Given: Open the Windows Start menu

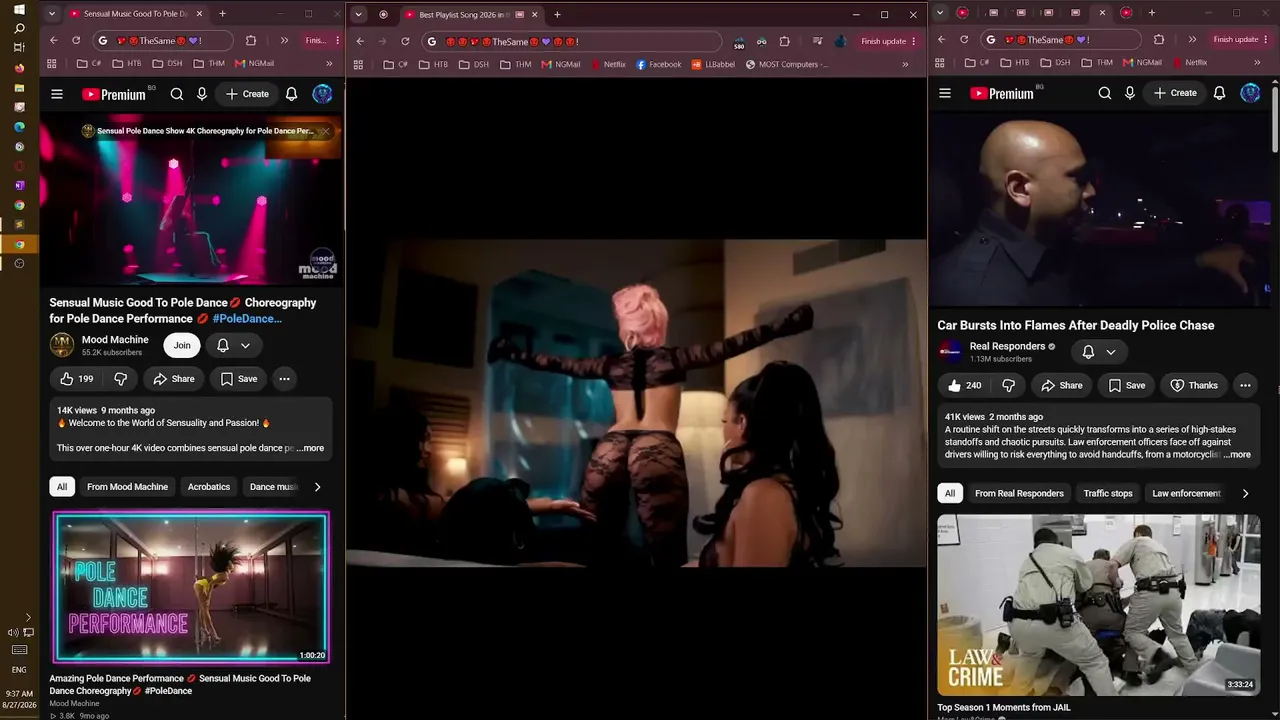Looking at the screenshot, I should (x=19, y=9).
